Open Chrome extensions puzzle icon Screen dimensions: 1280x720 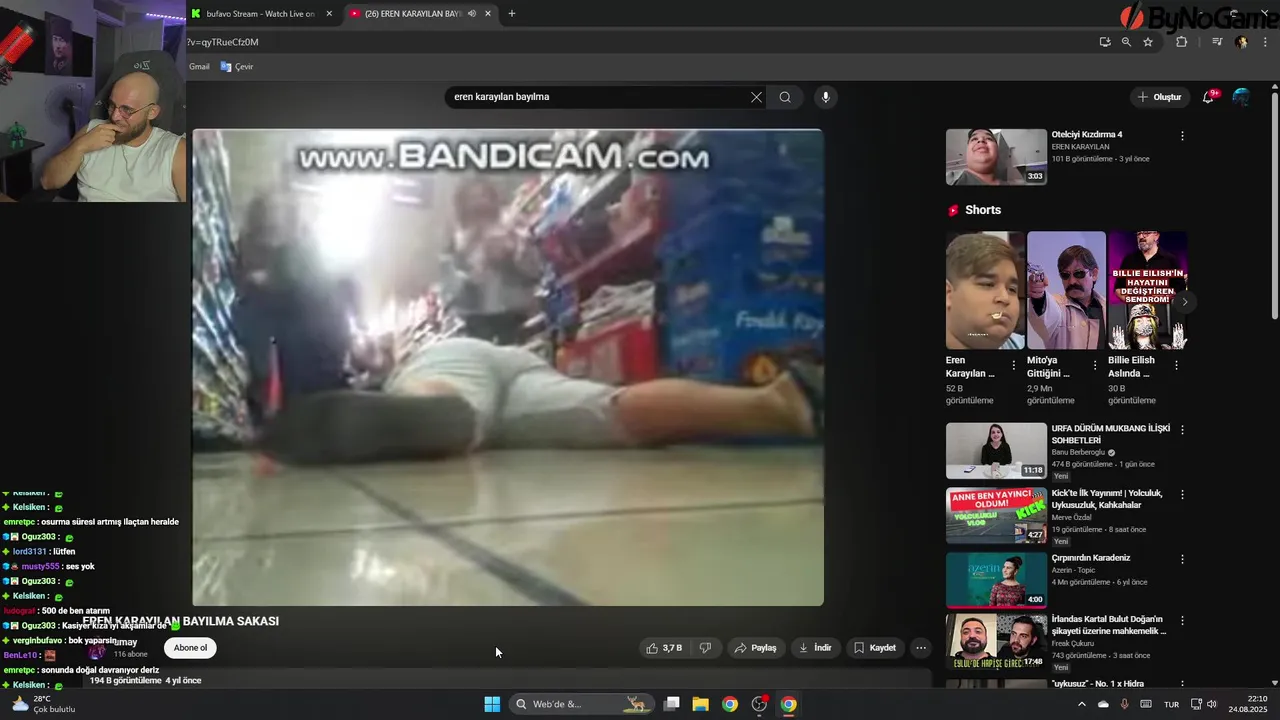1182,42
